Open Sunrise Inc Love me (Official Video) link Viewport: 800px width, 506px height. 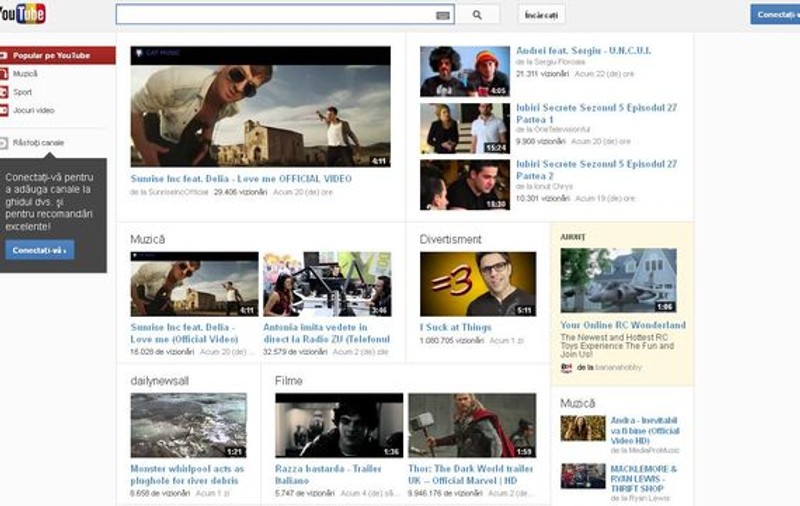[x=184, y=333]
